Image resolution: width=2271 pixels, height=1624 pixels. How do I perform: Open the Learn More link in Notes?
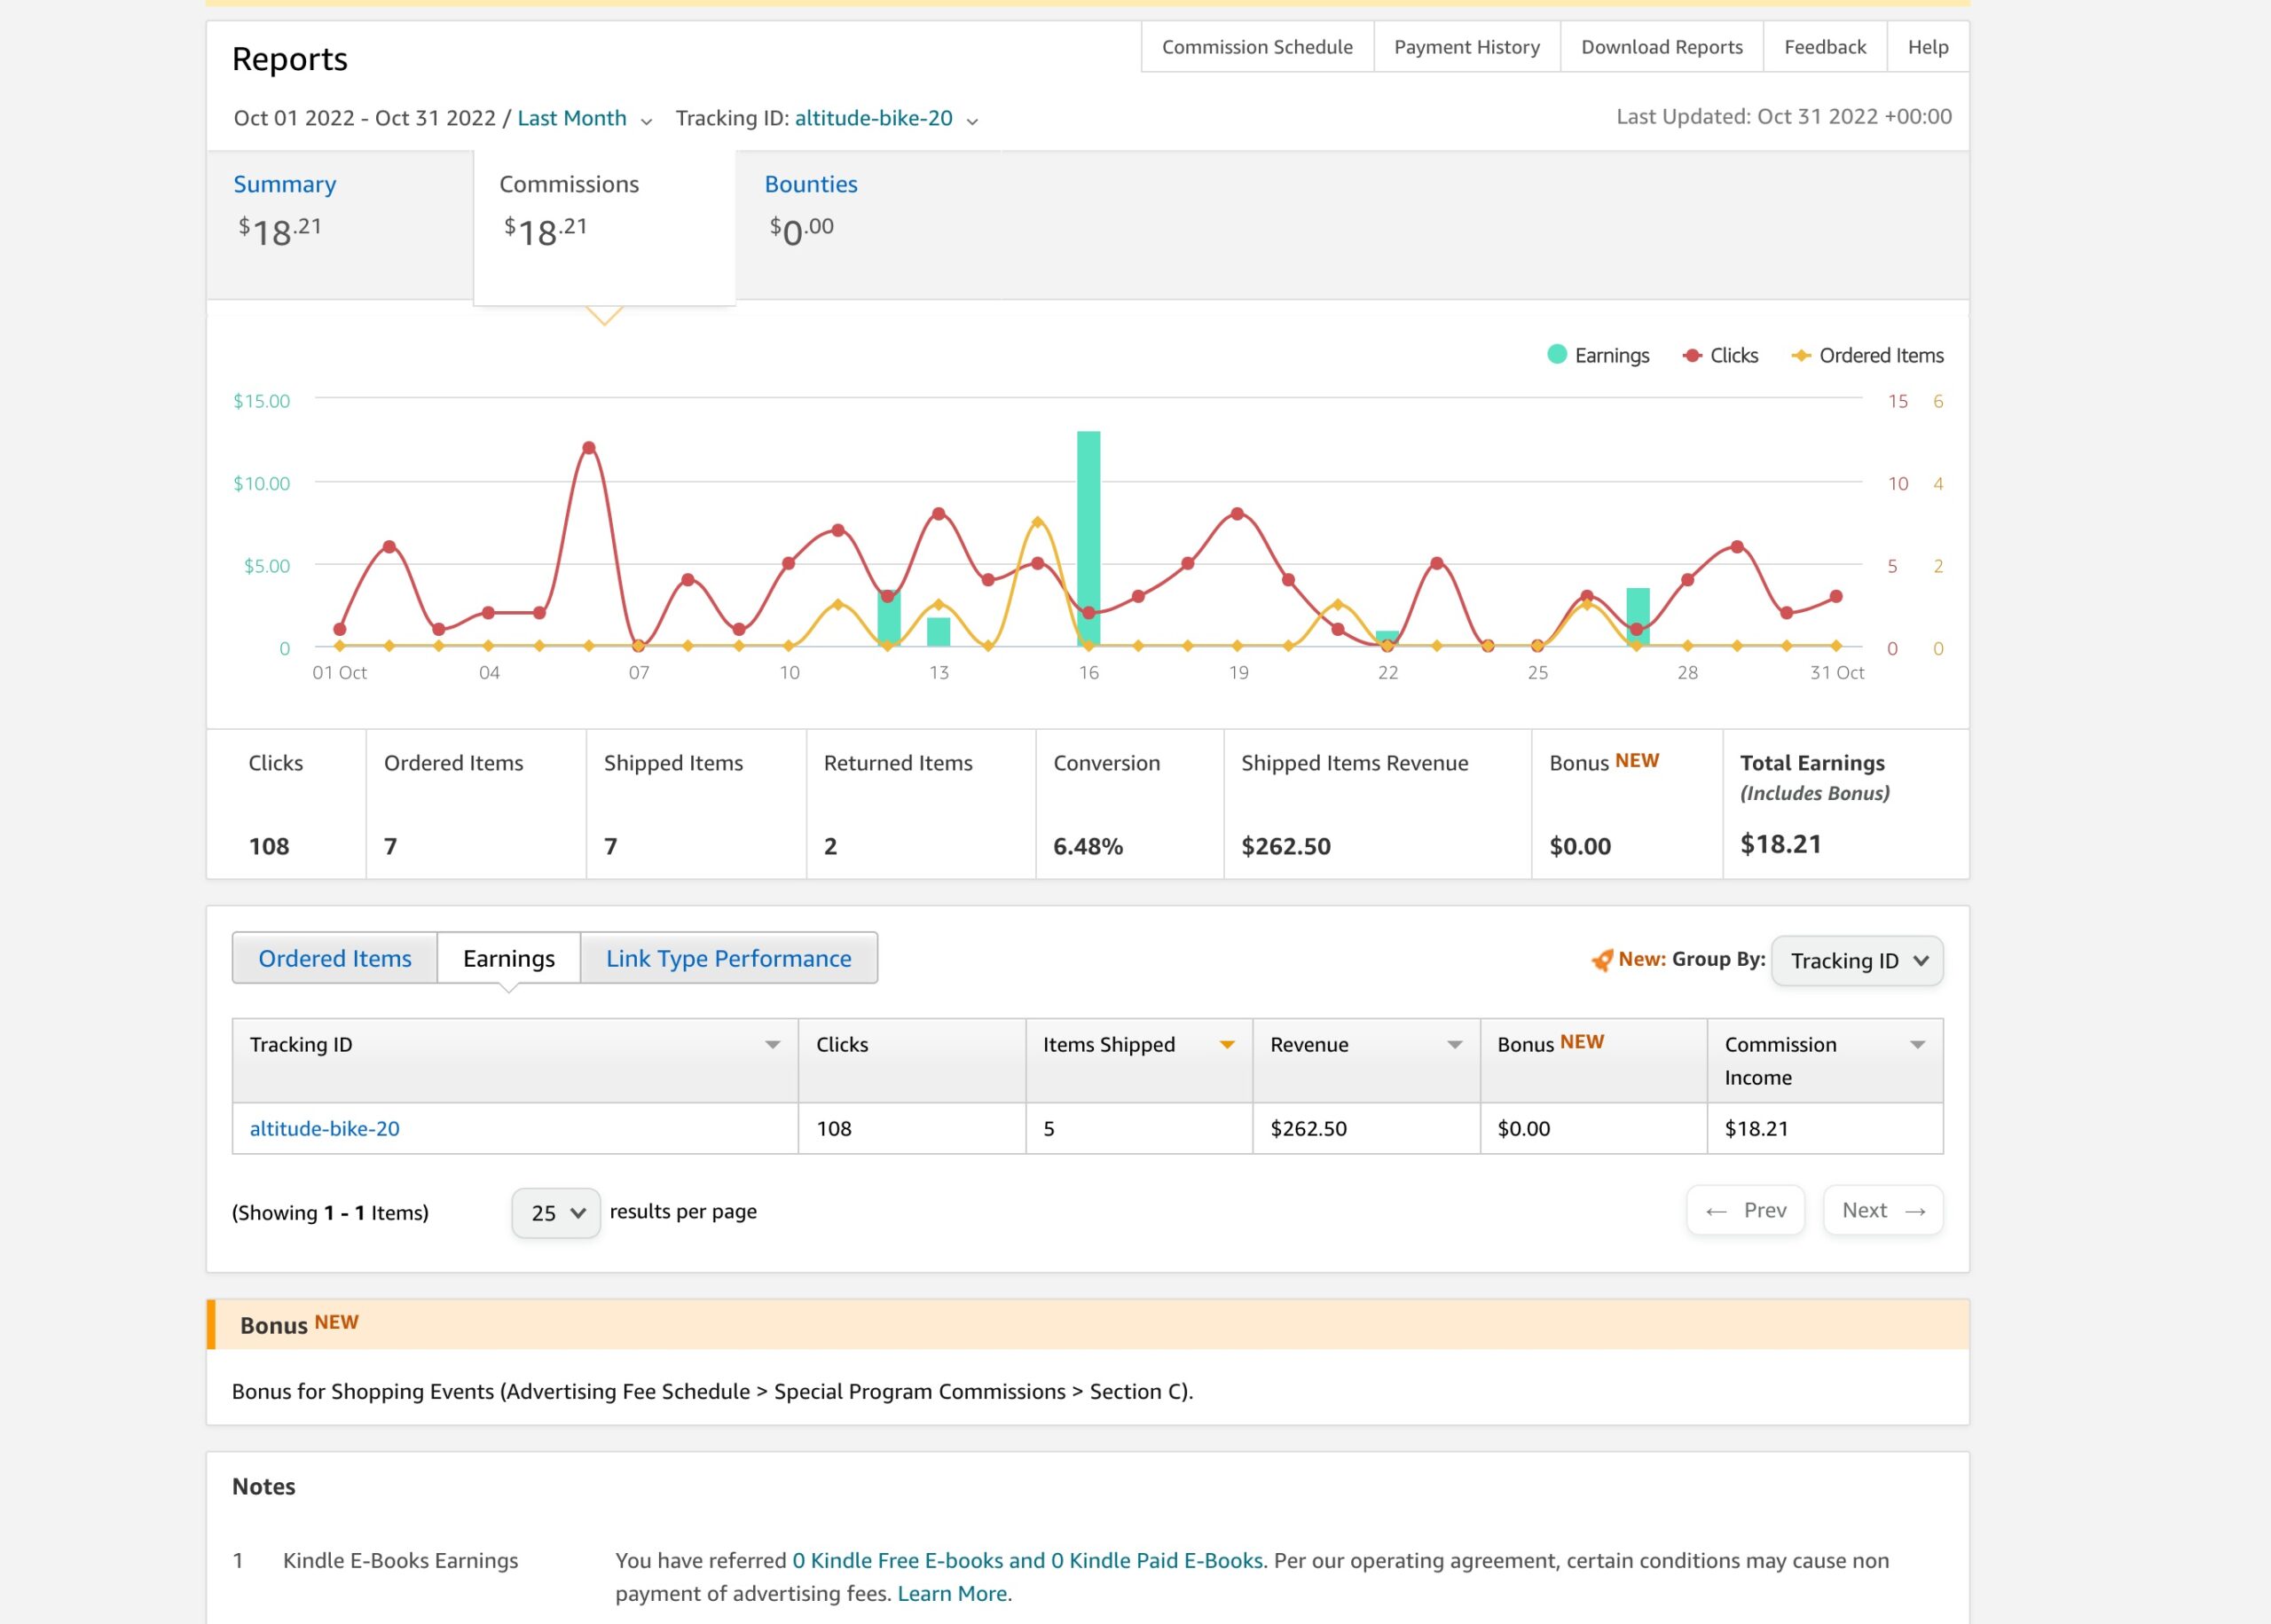pos(952,1593)
